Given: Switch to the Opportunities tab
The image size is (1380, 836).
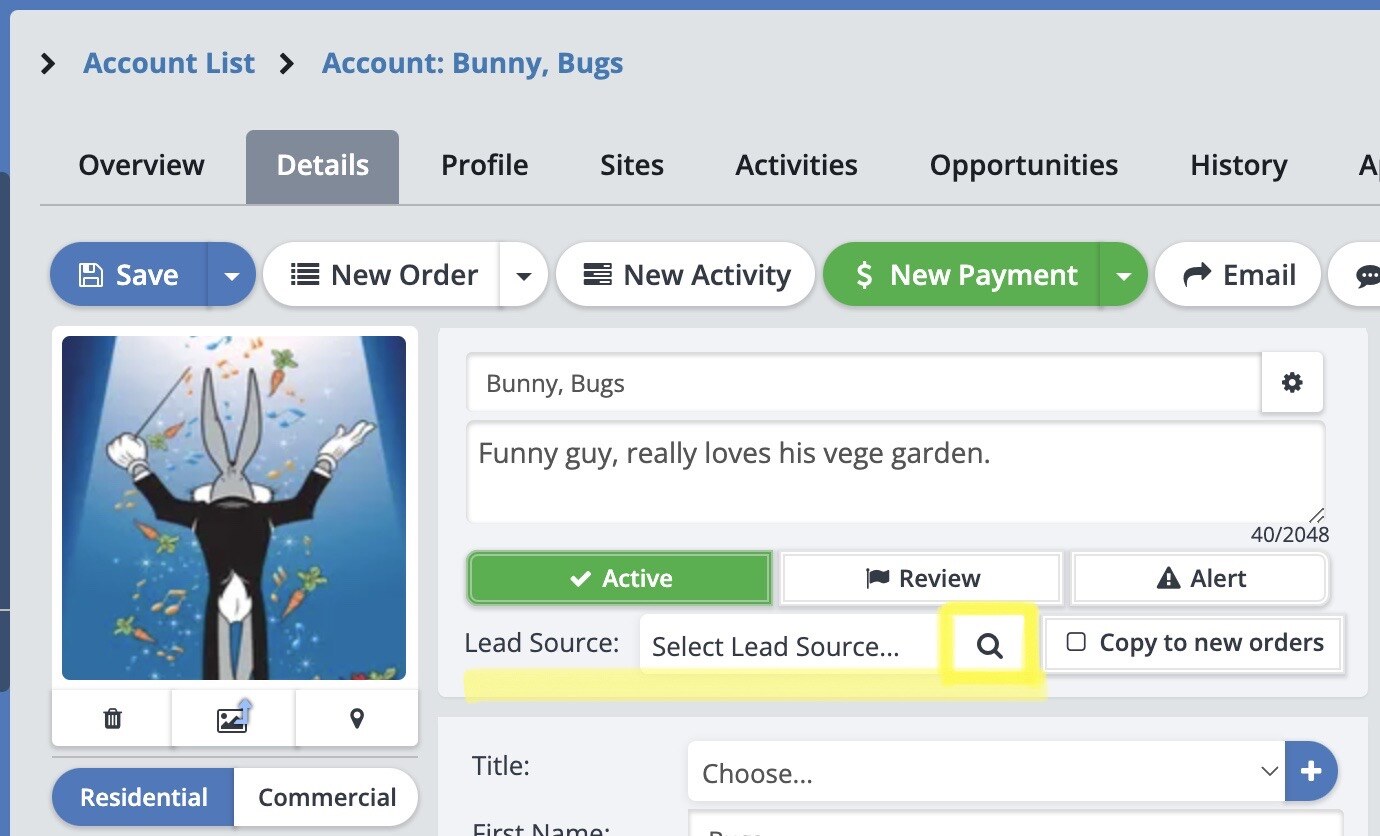Looking at the screenshot, I should [x=1023, y=165].
